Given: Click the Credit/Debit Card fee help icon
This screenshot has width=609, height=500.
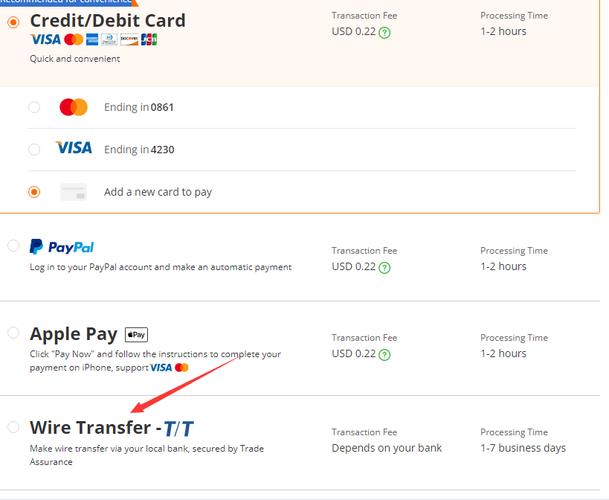Looking at the screenshot, I should coord(384,32).
